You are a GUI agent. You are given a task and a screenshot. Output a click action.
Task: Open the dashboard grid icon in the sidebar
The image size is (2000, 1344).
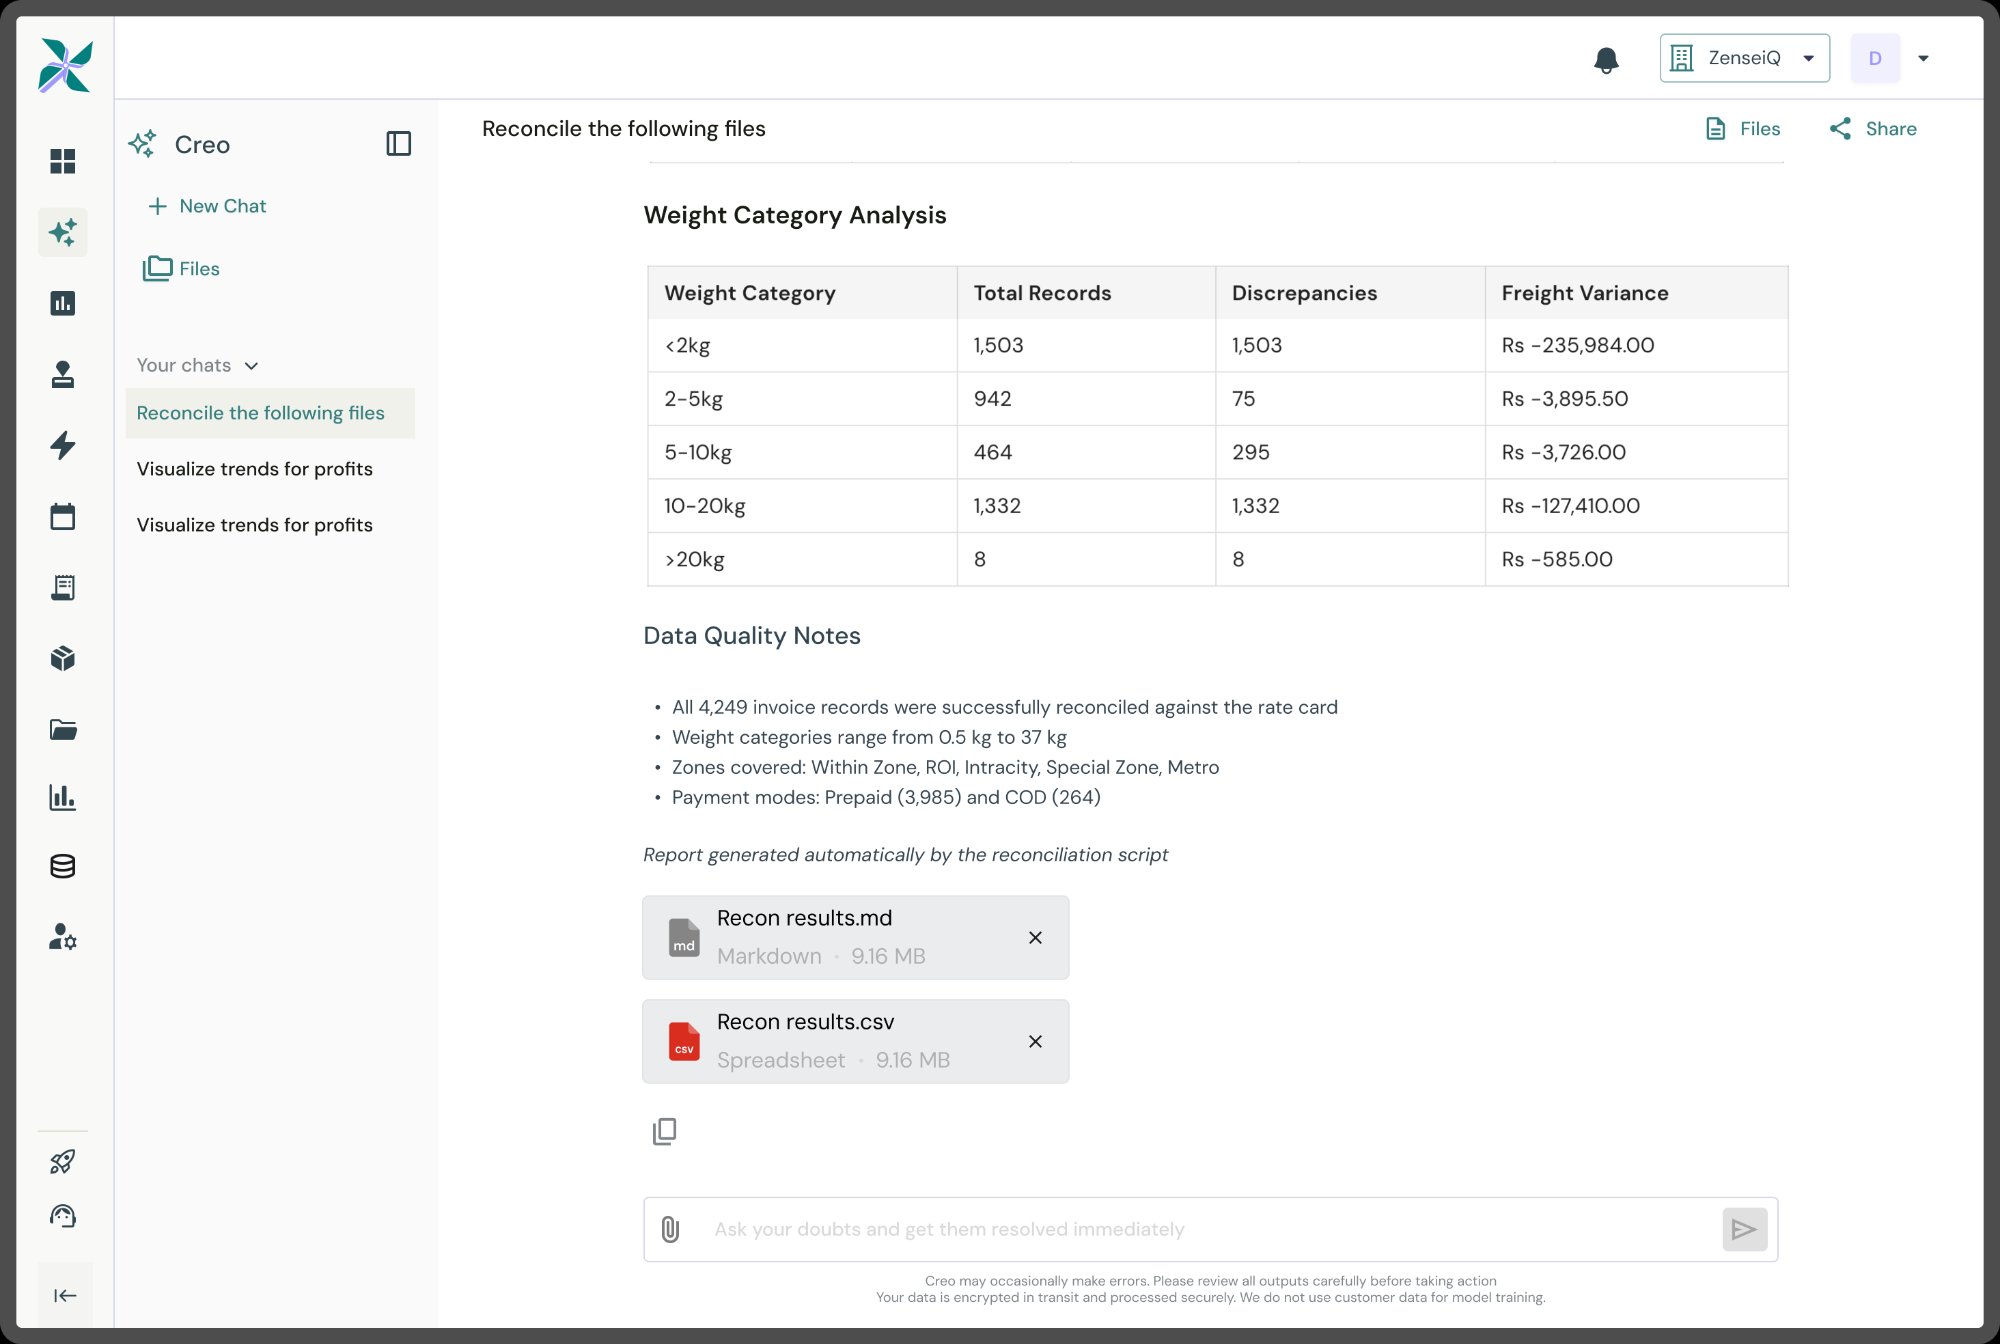(63, 161)
